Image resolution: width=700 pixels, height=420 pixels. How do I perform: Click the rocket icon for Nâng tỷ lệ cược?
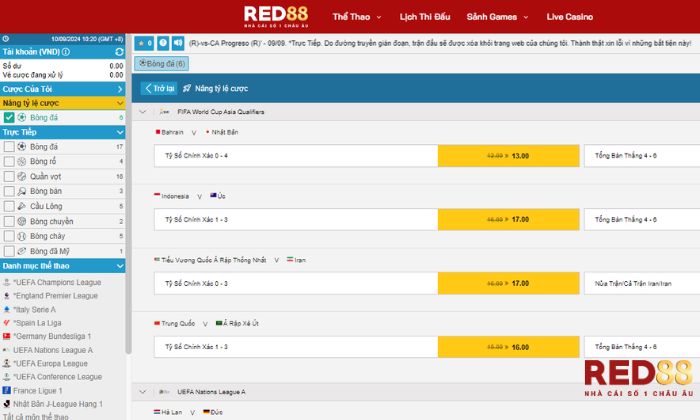[187, 88]
